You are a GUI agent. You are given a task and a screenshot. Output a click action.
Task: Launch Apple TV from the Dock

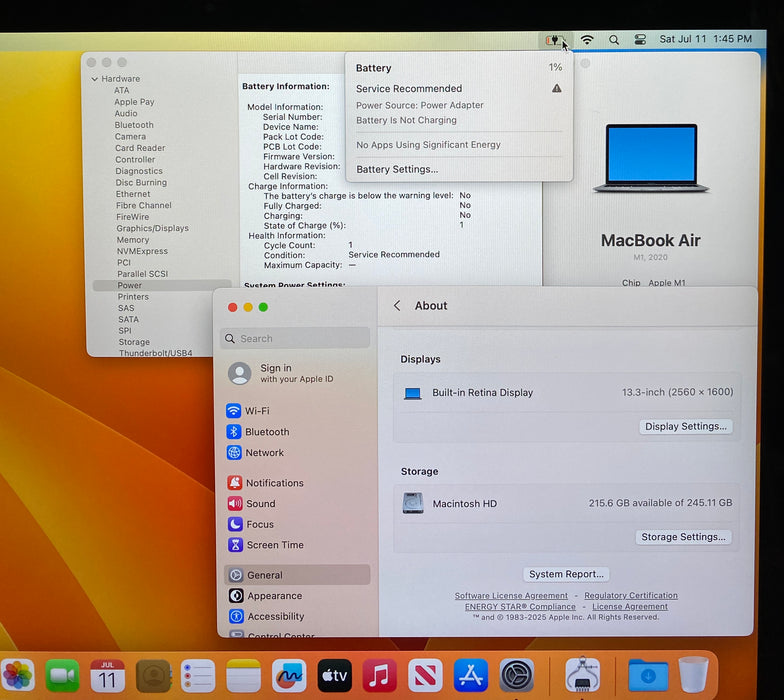tap(334, 676)
